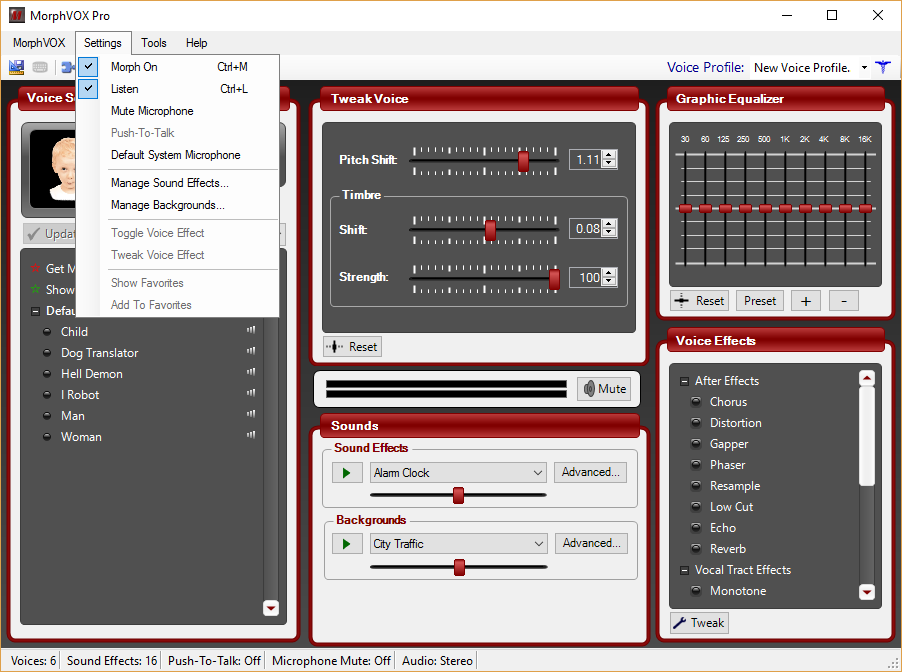Image resolution: width=902 pixels, height=672 pixels.
Task: Open the equalizer Preset button
Action: (x=760, y=301)
